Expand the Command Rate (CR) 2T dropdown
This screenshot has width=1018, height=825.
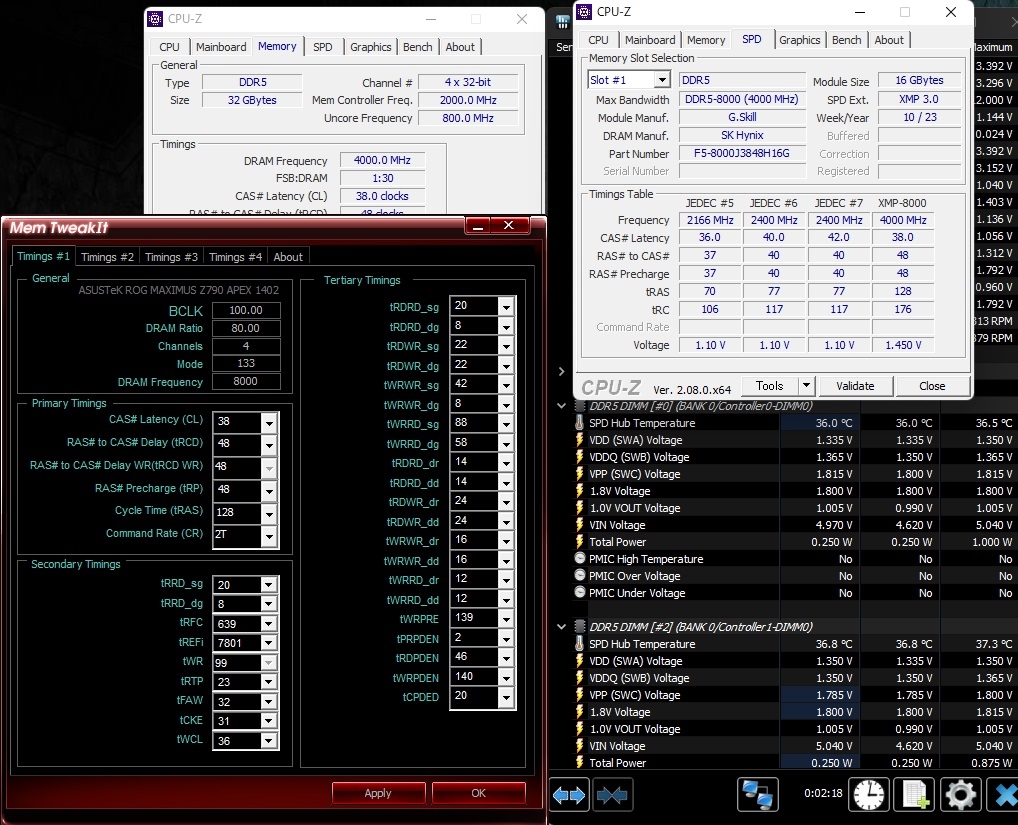click(268, 536)
